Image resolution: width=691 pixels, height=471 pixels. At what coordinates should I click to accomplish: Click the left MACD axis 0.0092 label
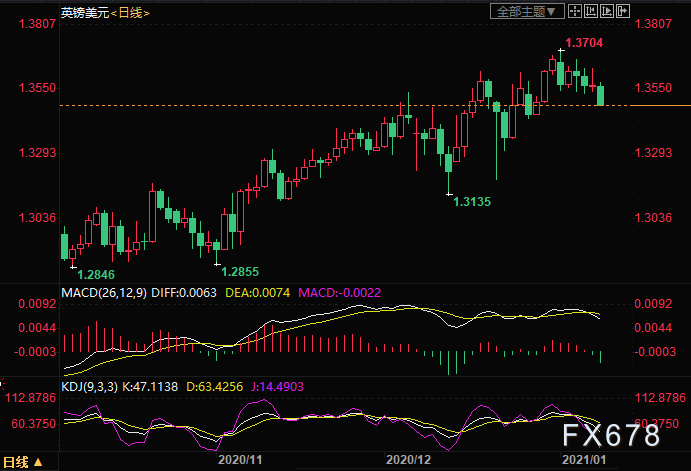click(x=37, y=304)
